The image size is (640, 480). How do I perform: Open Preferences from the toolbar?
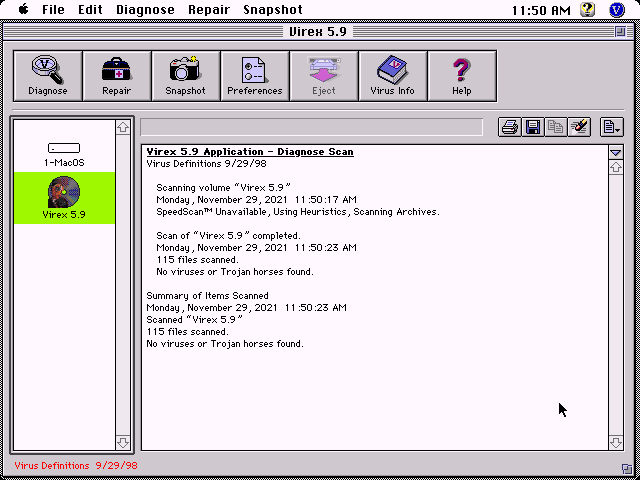click(x=255, y=76)
